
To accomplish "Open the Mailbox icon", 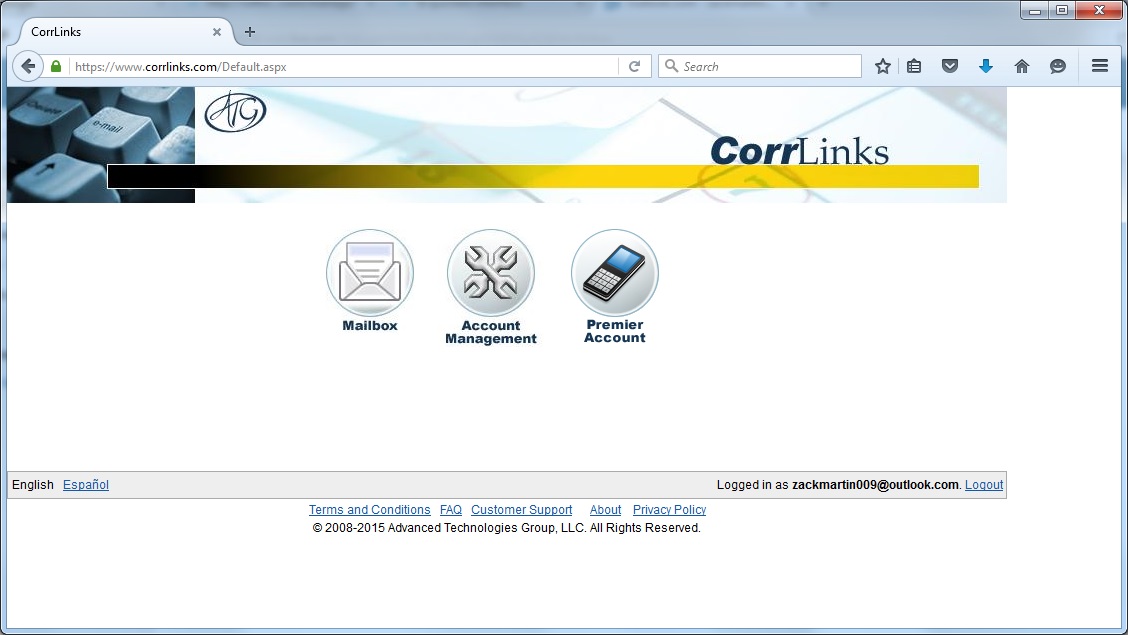I will pos(370,273).
